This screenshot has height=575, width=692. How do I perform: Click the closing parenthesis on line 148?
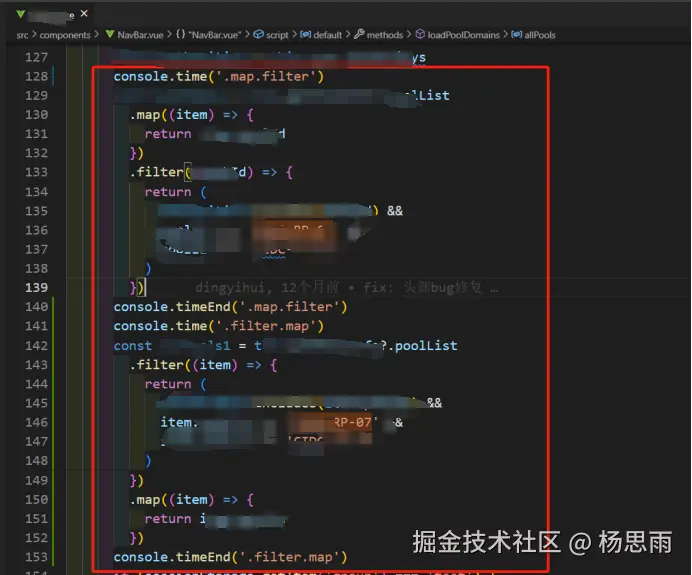click(x=148, y=461)
